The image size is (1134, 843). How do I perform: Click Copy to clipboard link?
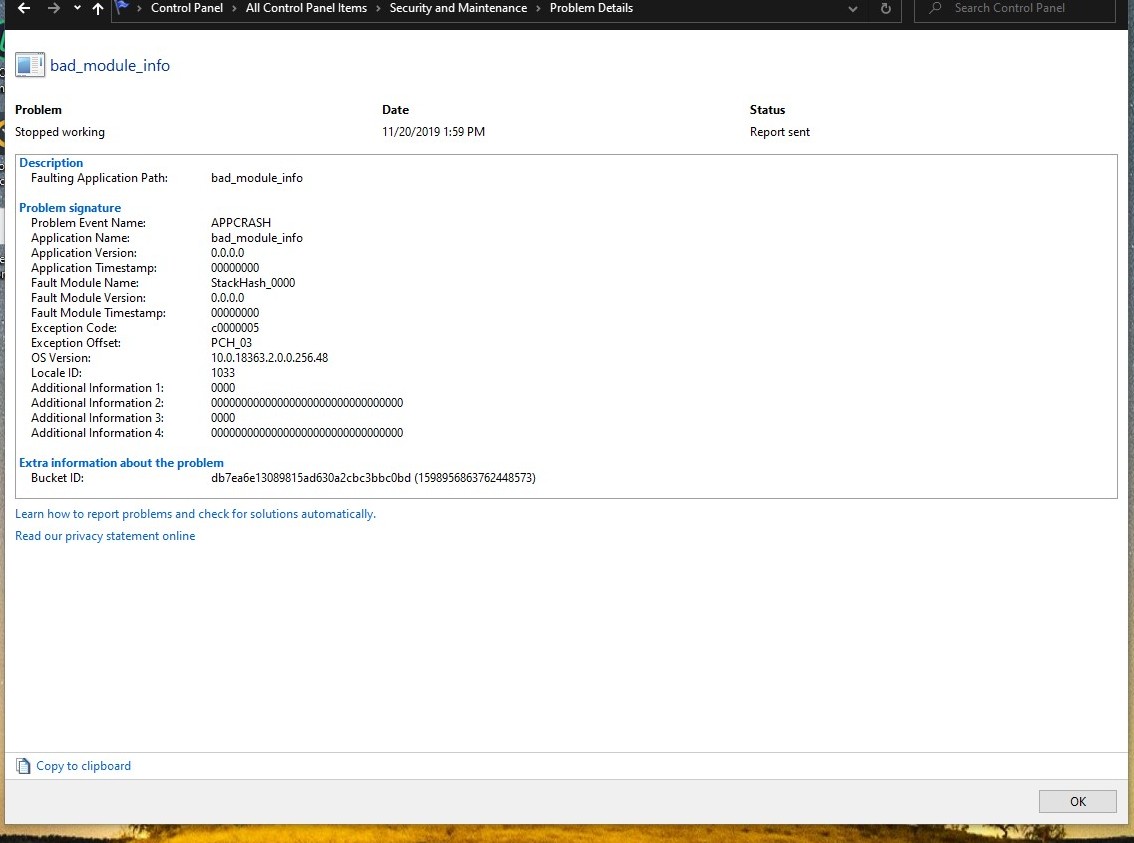[x=83, y=766]
